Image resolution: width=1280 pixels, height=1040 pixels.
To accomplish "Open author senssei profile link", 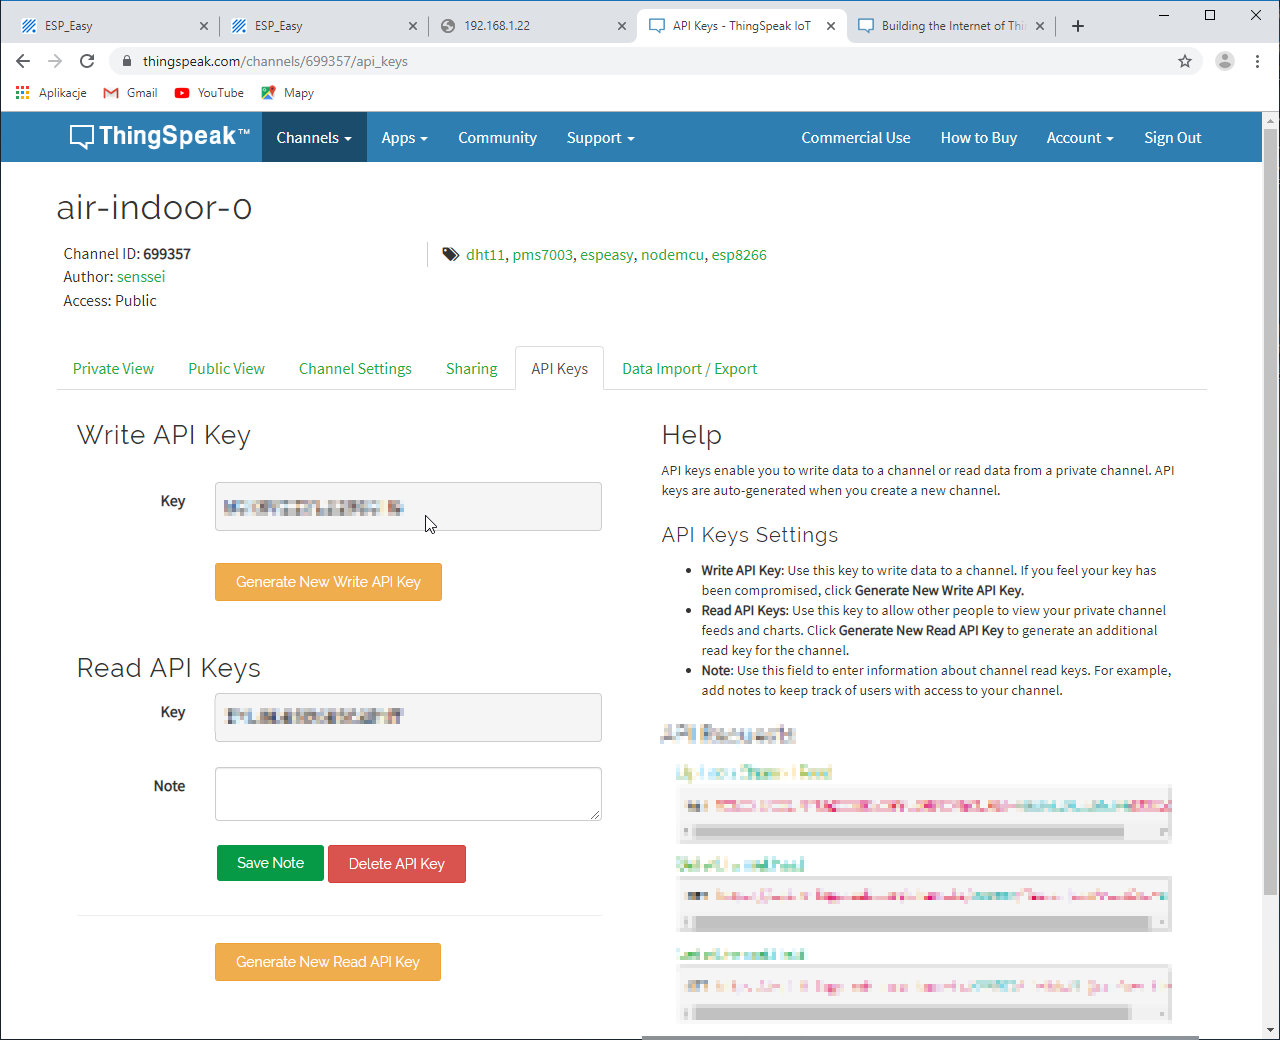I will coord(141,277).
